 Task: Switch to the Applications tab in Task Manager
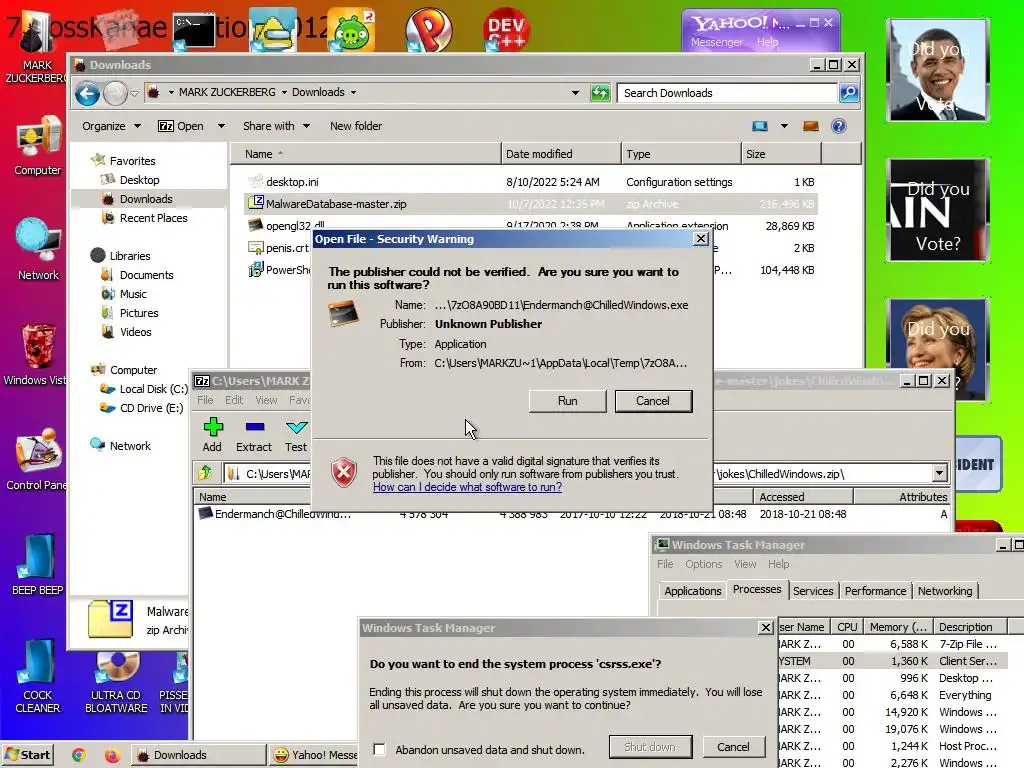tap(692, 590)
